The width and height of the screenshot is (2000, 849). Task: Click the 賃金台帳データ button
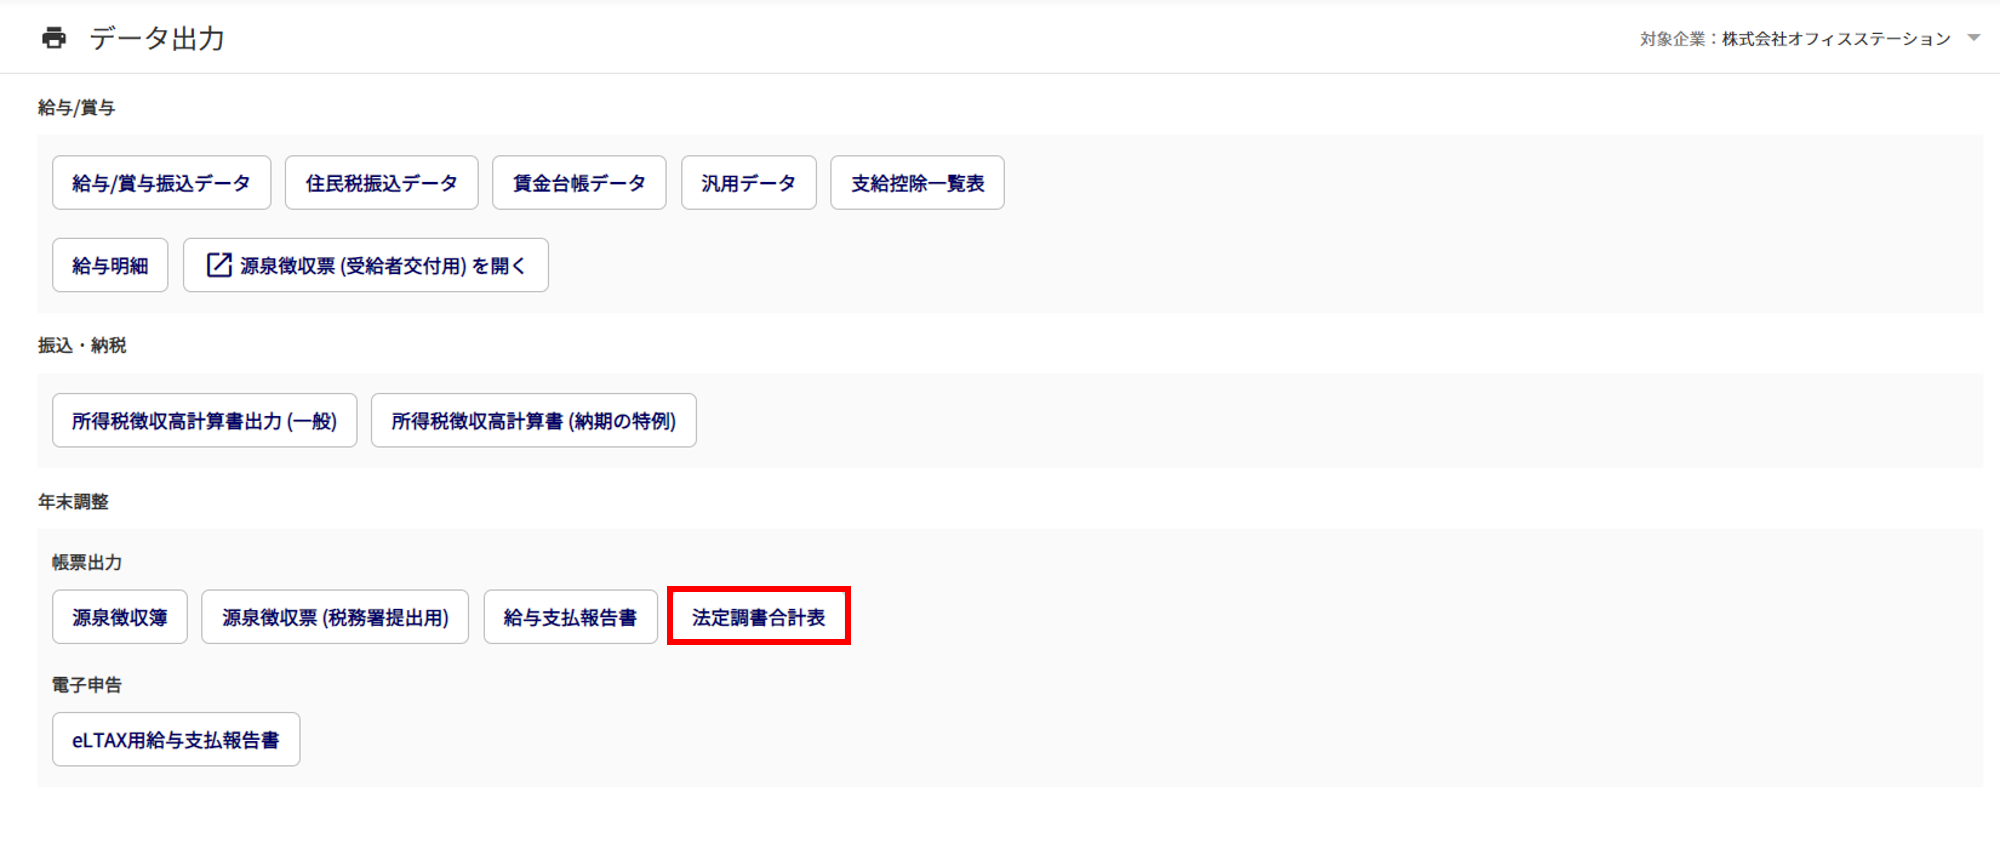[x=579, y=183]
